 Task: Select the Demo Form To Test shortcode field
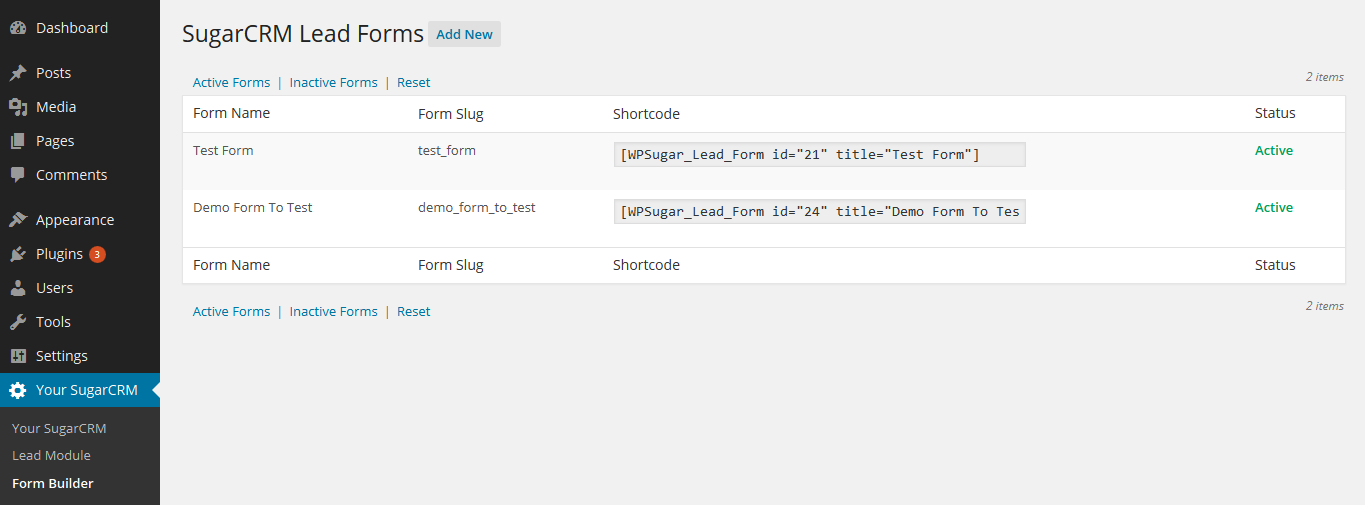tap(820, 211)
